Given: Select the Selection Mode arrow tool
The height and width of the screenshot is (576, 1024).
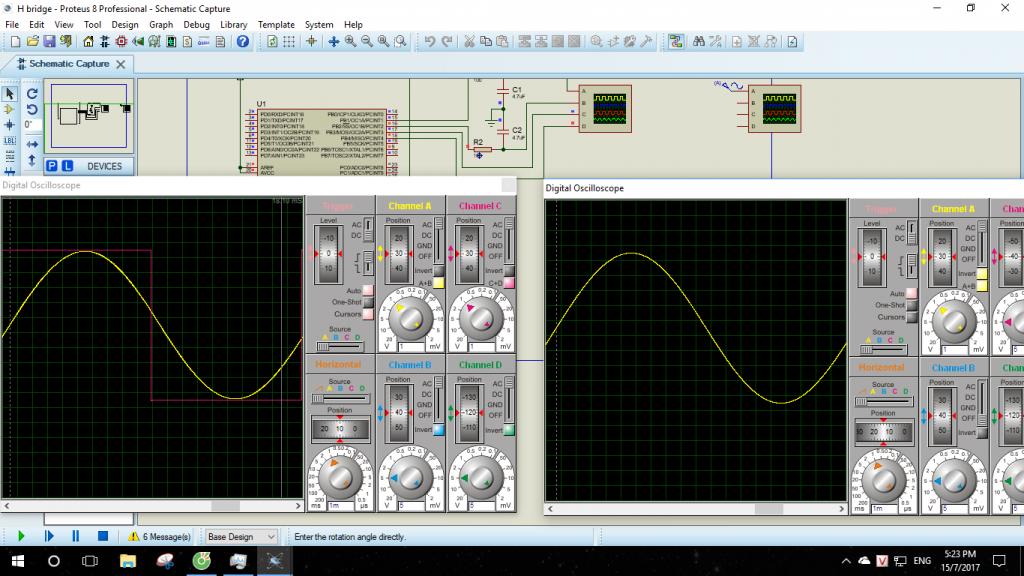Looking at the screenshot, I should [10, 93].
